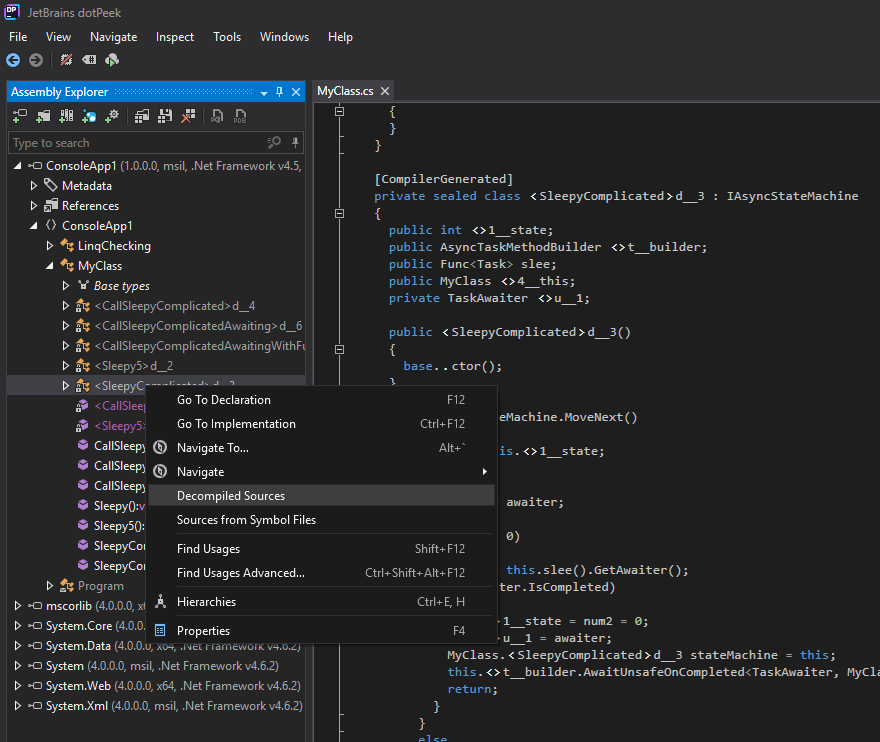This screenshot has height=742, width=880.
Task: Select the Open Folder toolbar icon
Action: point(42,116)
